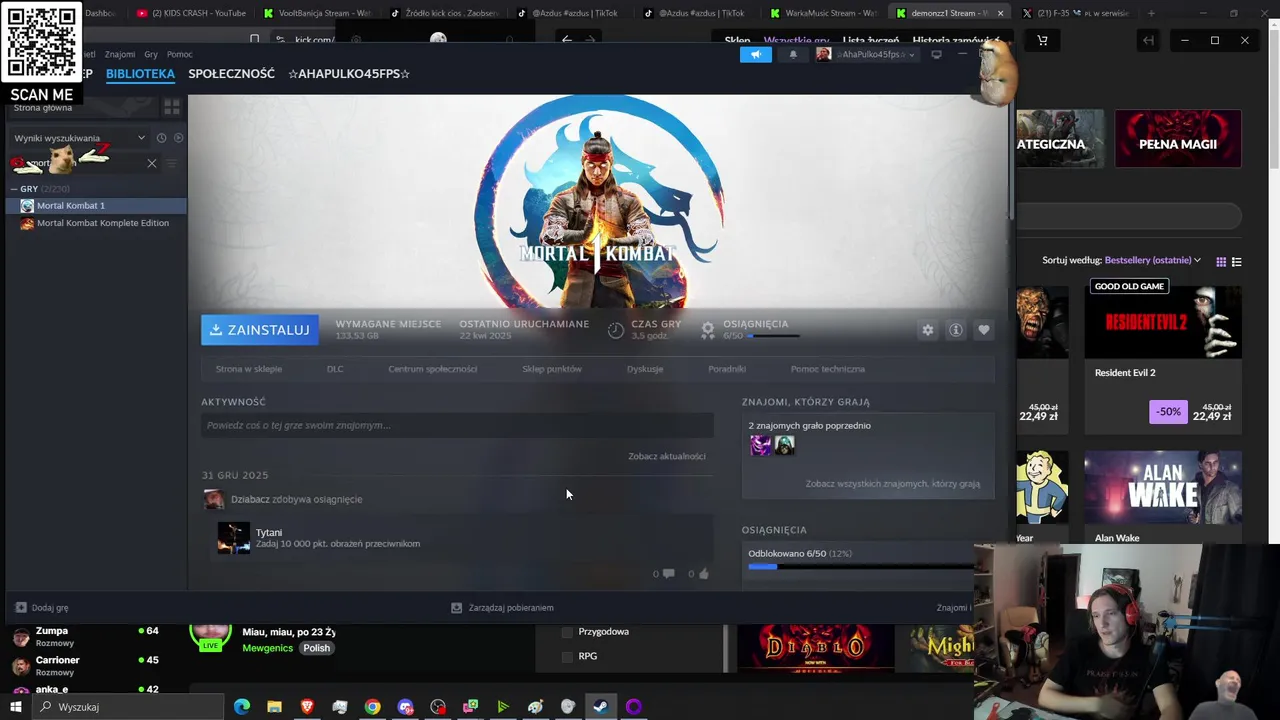
Task: Expand Wyniki wyszukiwania dropdown
Action: [79, 138]
